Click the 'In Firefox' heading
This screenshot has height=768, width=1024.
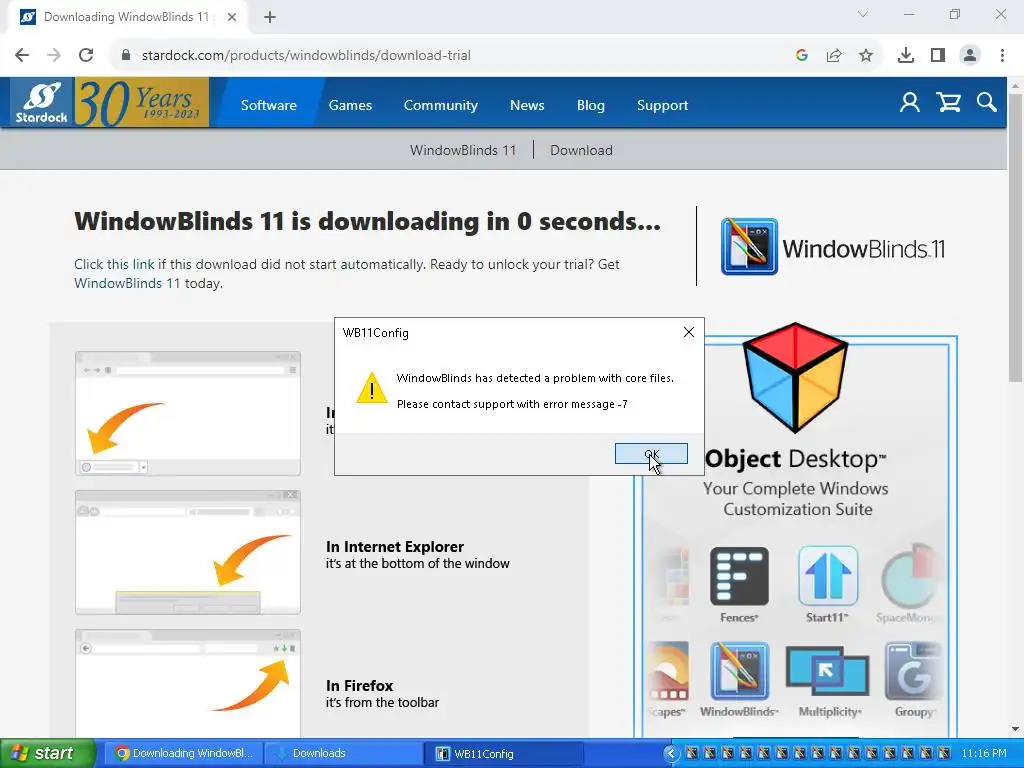click(x=359, y=686)
